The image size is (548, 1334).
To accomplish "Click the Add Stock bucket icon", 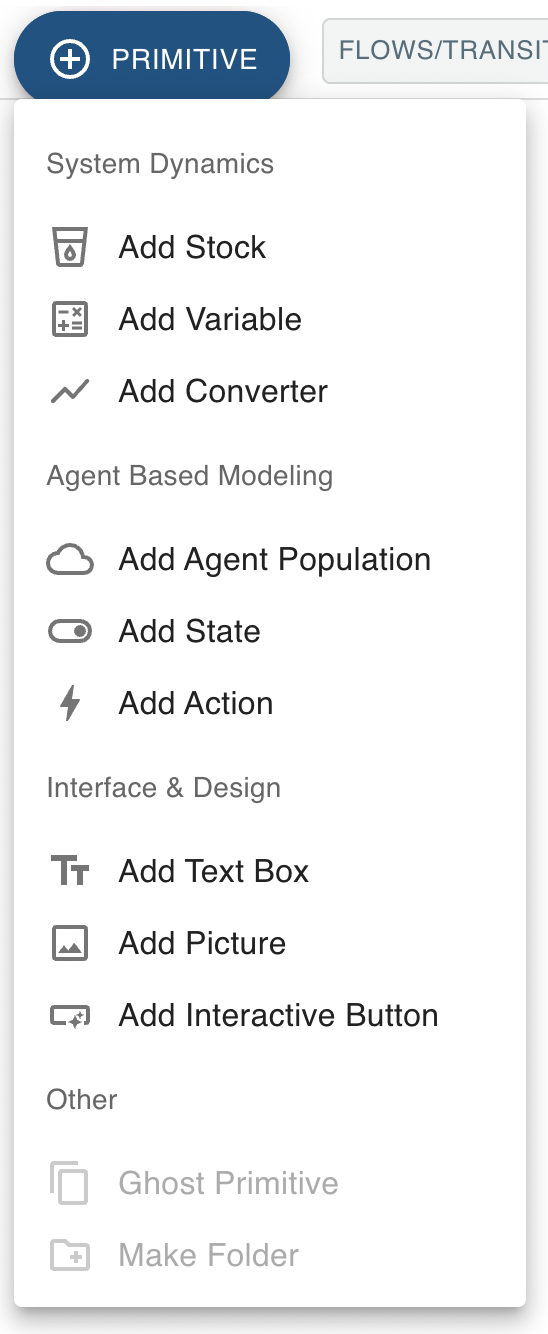I will (70, 247).
